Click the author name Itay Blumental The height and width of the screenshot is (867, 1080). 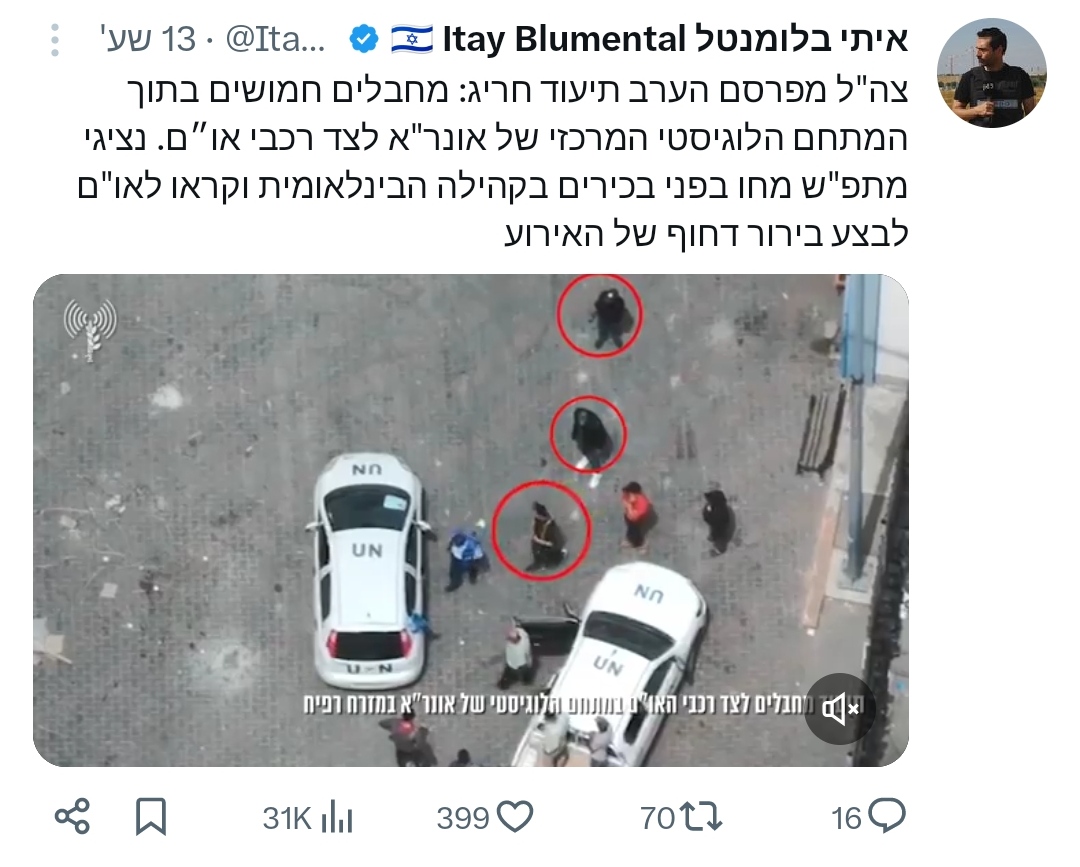(676, 39)
